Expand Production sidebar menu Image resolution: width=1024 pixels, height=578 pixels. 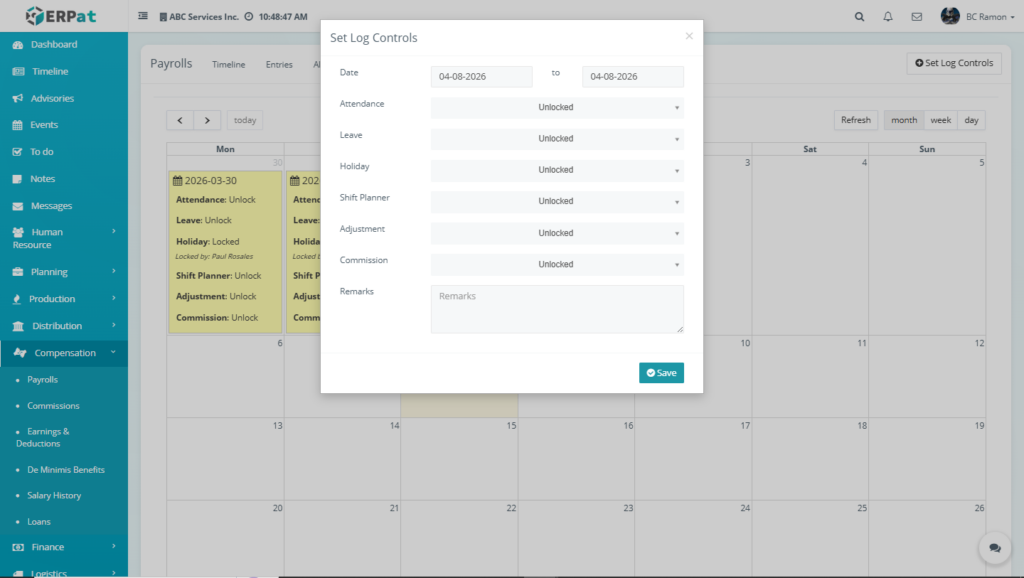(64, 298)
